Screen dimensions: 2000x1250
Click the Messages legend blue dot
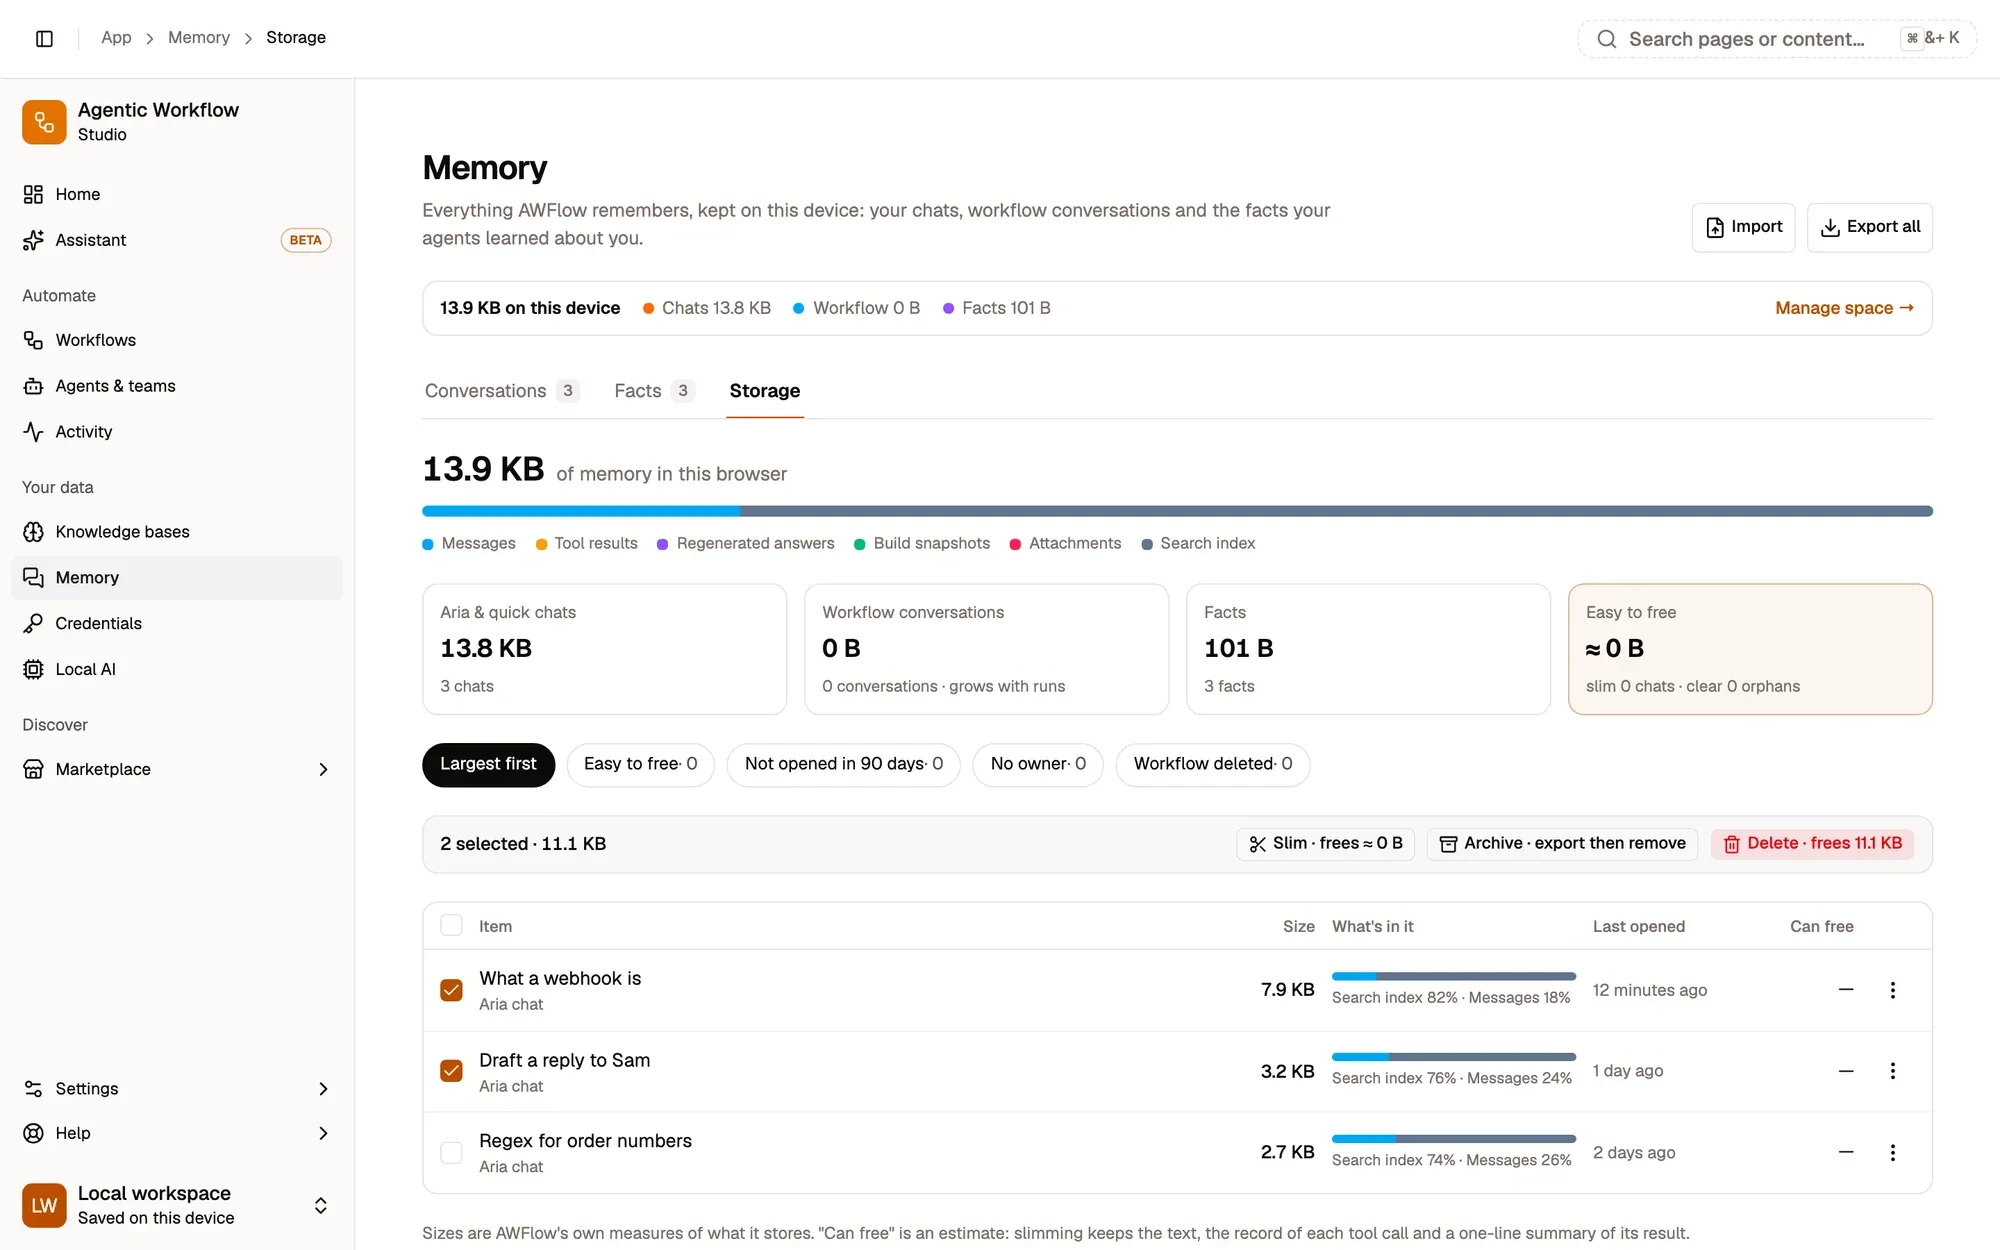(x=428, y=544)
